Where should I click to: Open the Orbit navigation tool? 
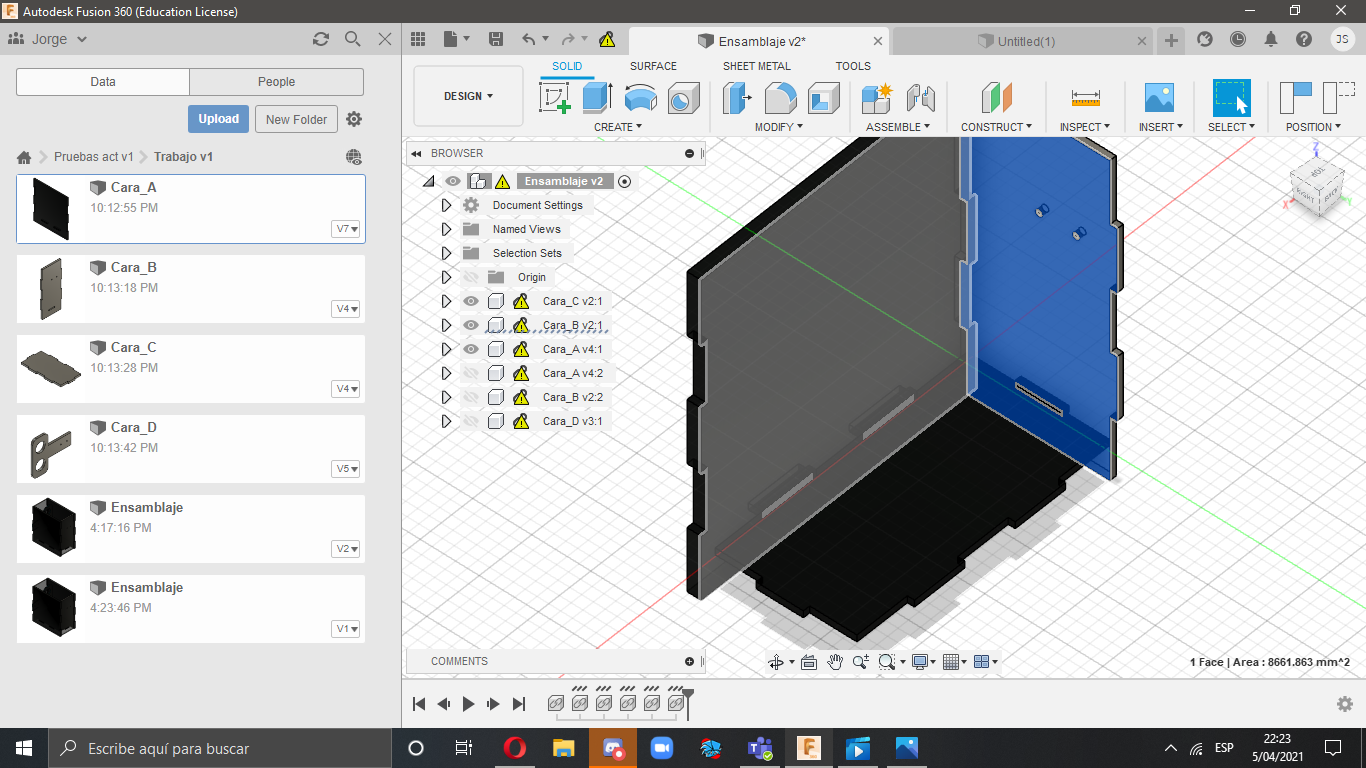pos(775,662)
